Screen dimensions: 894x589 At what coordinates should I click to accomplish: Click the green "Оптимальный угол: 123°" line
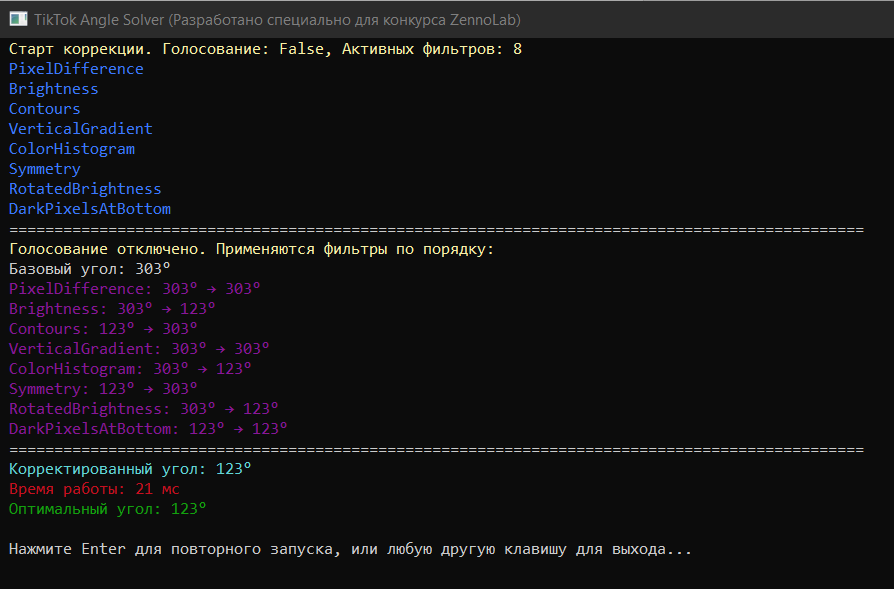click(108, 509)
